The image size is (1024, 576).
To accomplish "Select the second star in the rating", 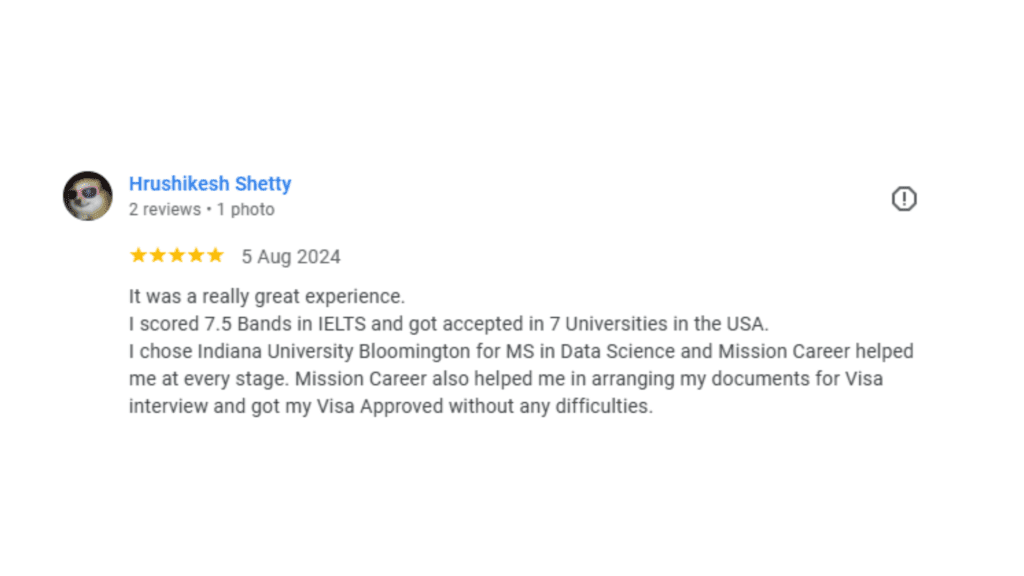I will (156, 255).
